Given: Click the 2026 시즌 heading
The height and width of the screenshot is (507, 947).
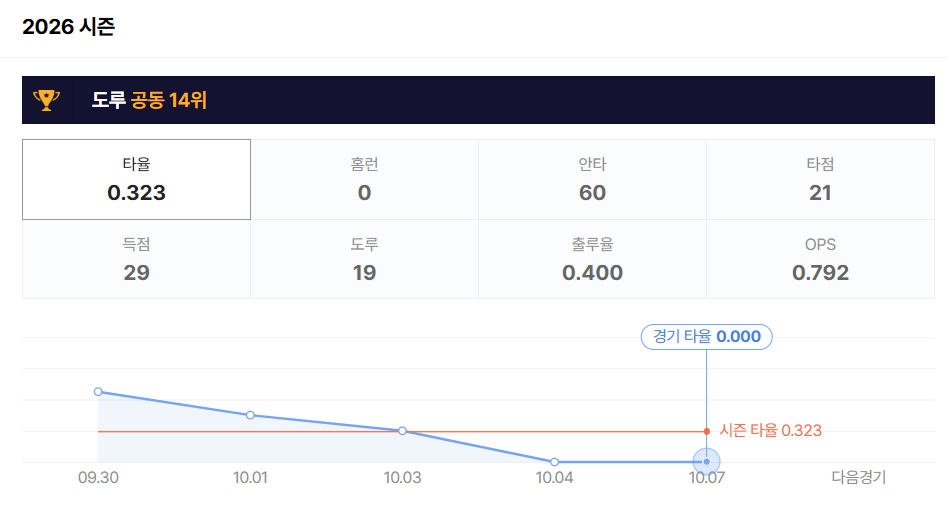Looking at the screenshot, I should (x=68, y=27).
